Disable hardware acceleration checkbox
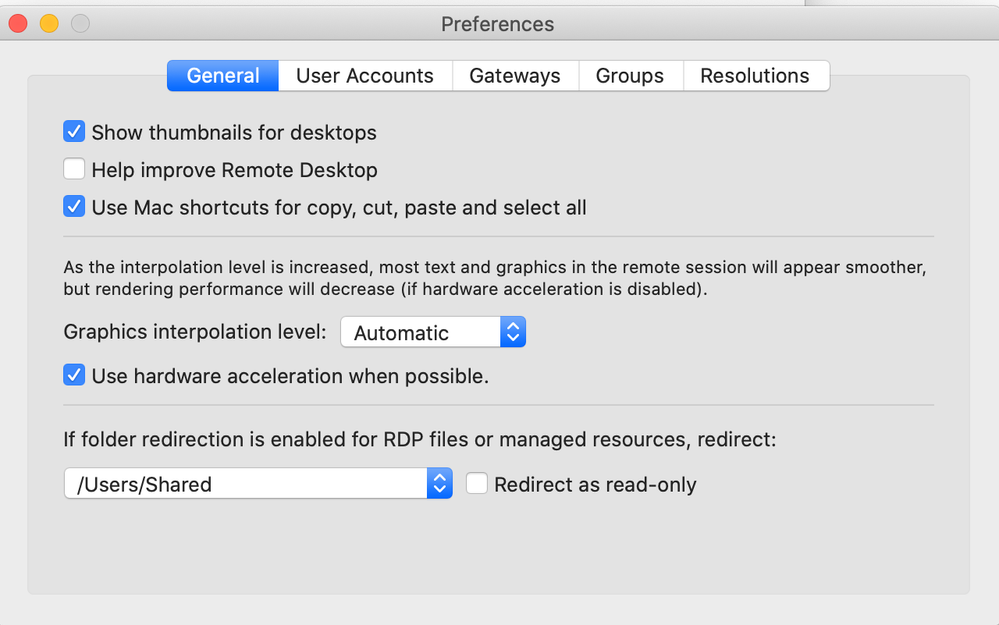The height and width of the screenshot is (625, 999). pyautogui.click(x=74, y=375)
